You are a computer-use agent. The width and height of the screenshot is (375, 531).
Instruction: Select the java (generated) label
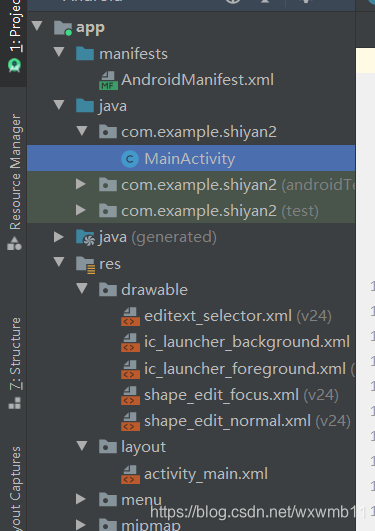coord(158,237)
